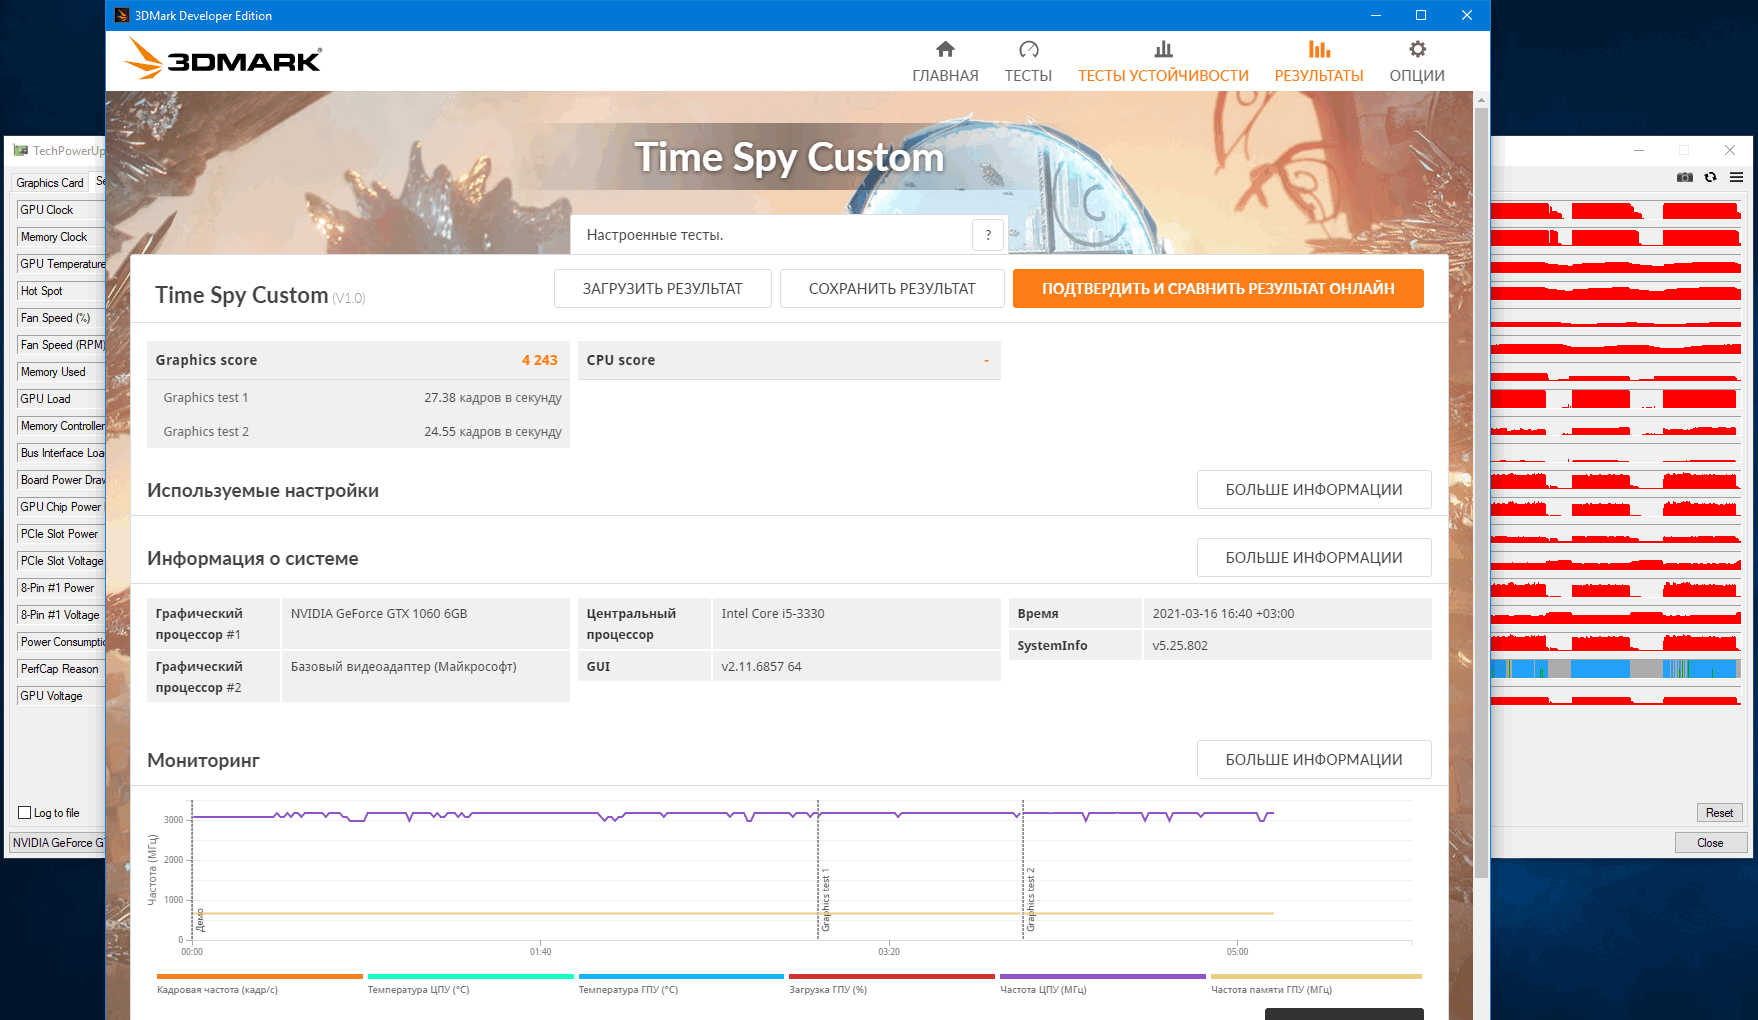Click the GPU Clock sensor in GPU-Z
Image resolution: width=1758 pixels, height=1020 pixels.
pyautogui.click(x=60, y=210)
